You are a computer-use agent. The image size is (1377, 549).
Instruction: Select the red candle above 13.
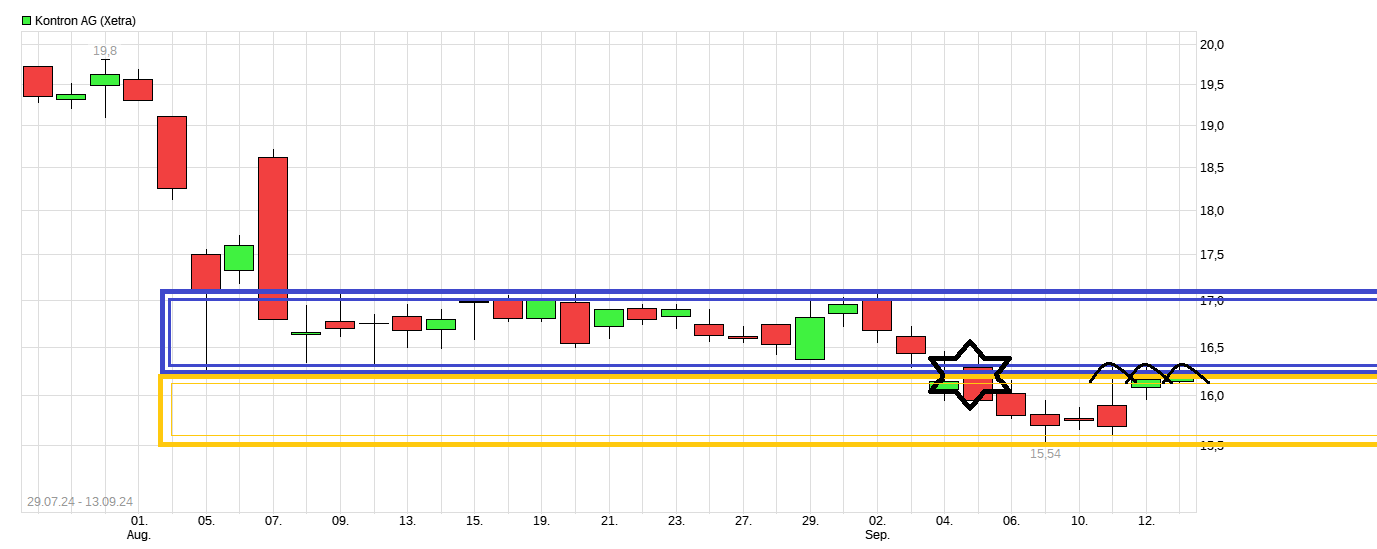tap(407, 323)
